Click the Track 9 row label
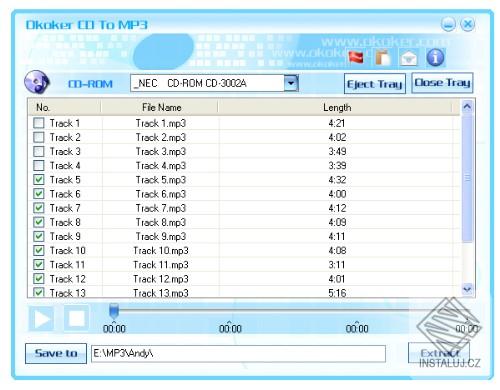The height and width of the screenshot is (390, 500). coord(65,237)
